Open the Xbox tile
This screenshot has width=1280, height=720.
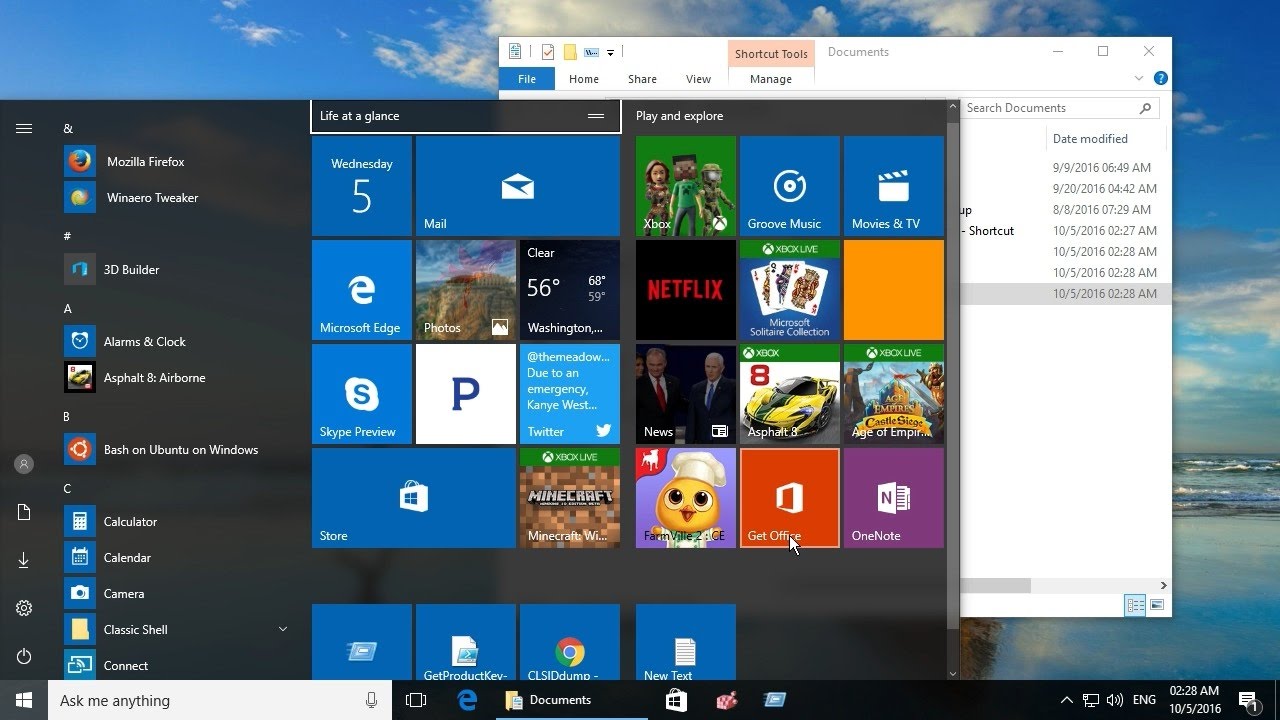[686, 186]
